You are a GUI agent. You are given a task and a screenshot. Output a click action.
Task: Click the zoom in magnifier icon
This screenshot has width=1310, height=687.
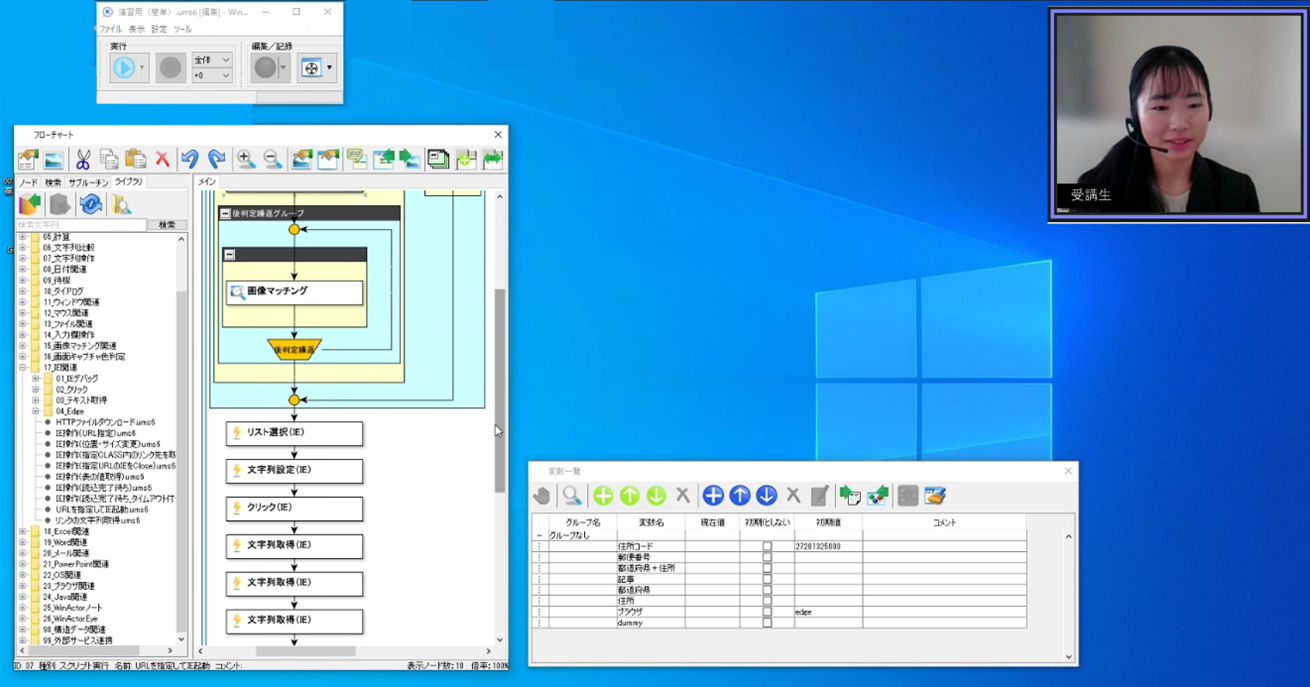coord(245,159)
